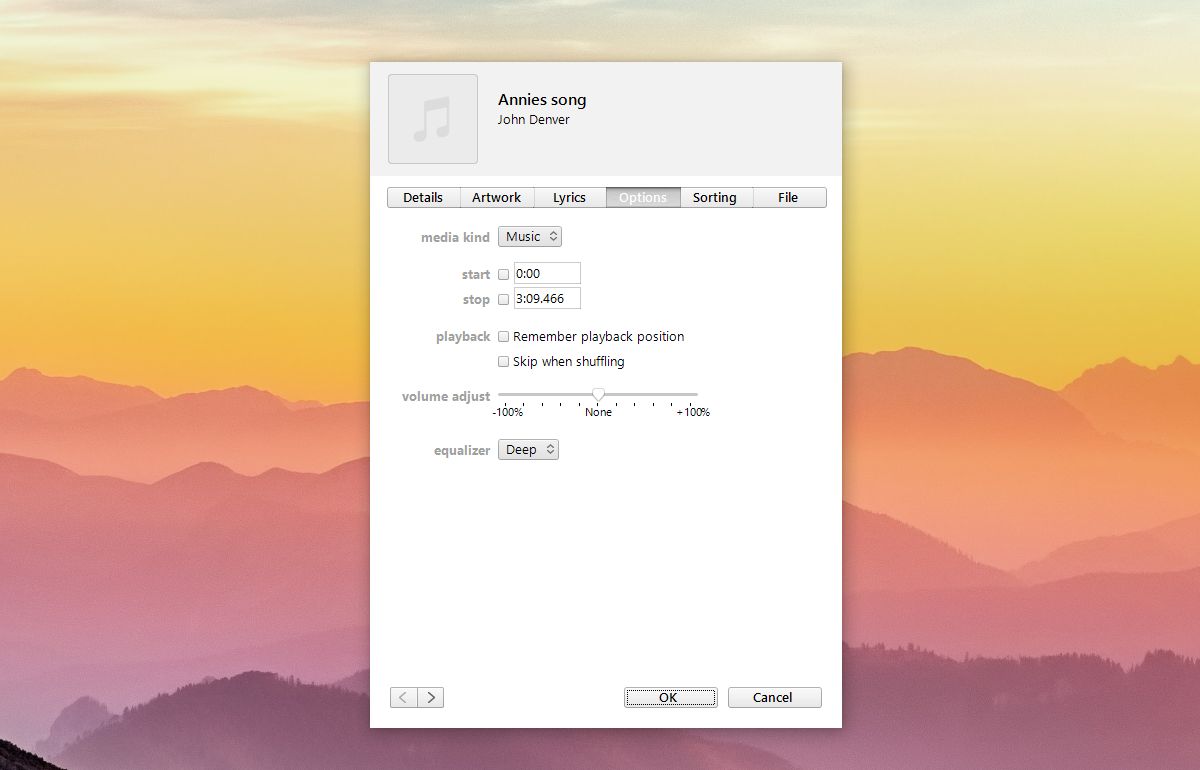
Task: Click the Cancel button
Action: pos(775,698)
